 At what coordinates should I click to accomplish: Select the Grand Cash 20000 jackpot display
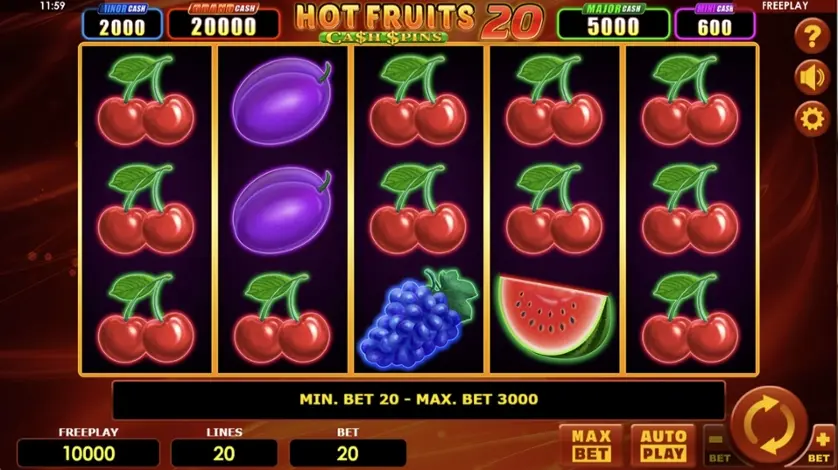pyautogui.click(x=223, y=22)
